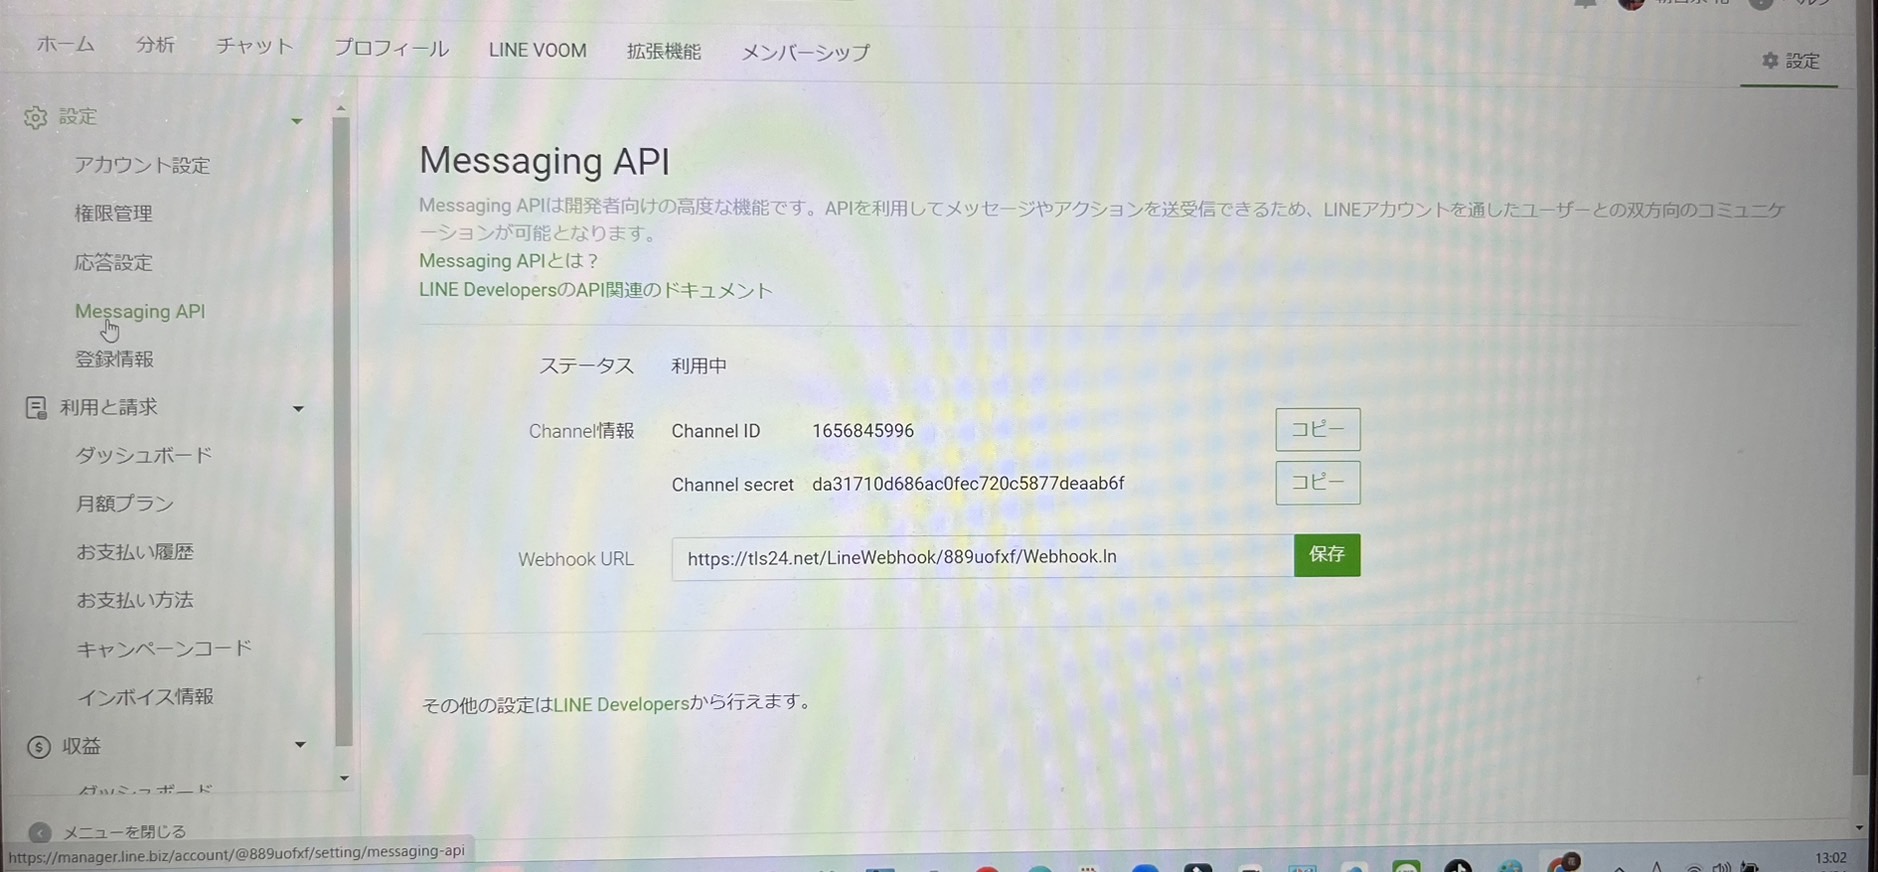Go to the プロフィール tab

pos(391,48)
